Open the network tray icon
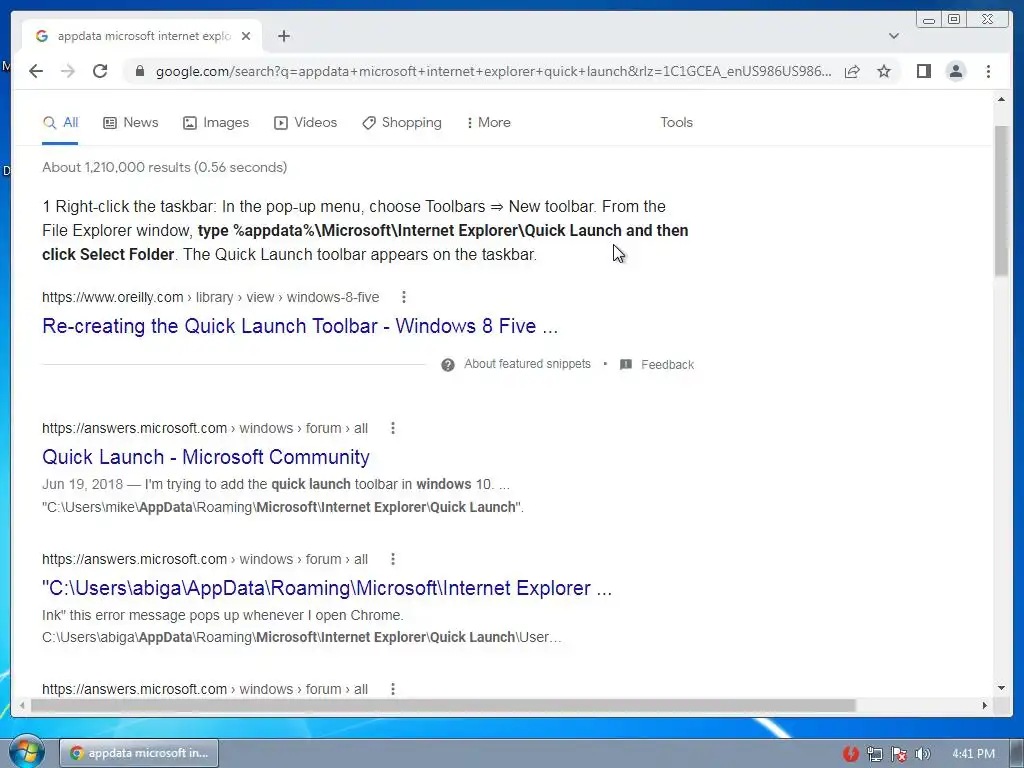The height and width of the screenshot is (768, 1024). (874, 754)
